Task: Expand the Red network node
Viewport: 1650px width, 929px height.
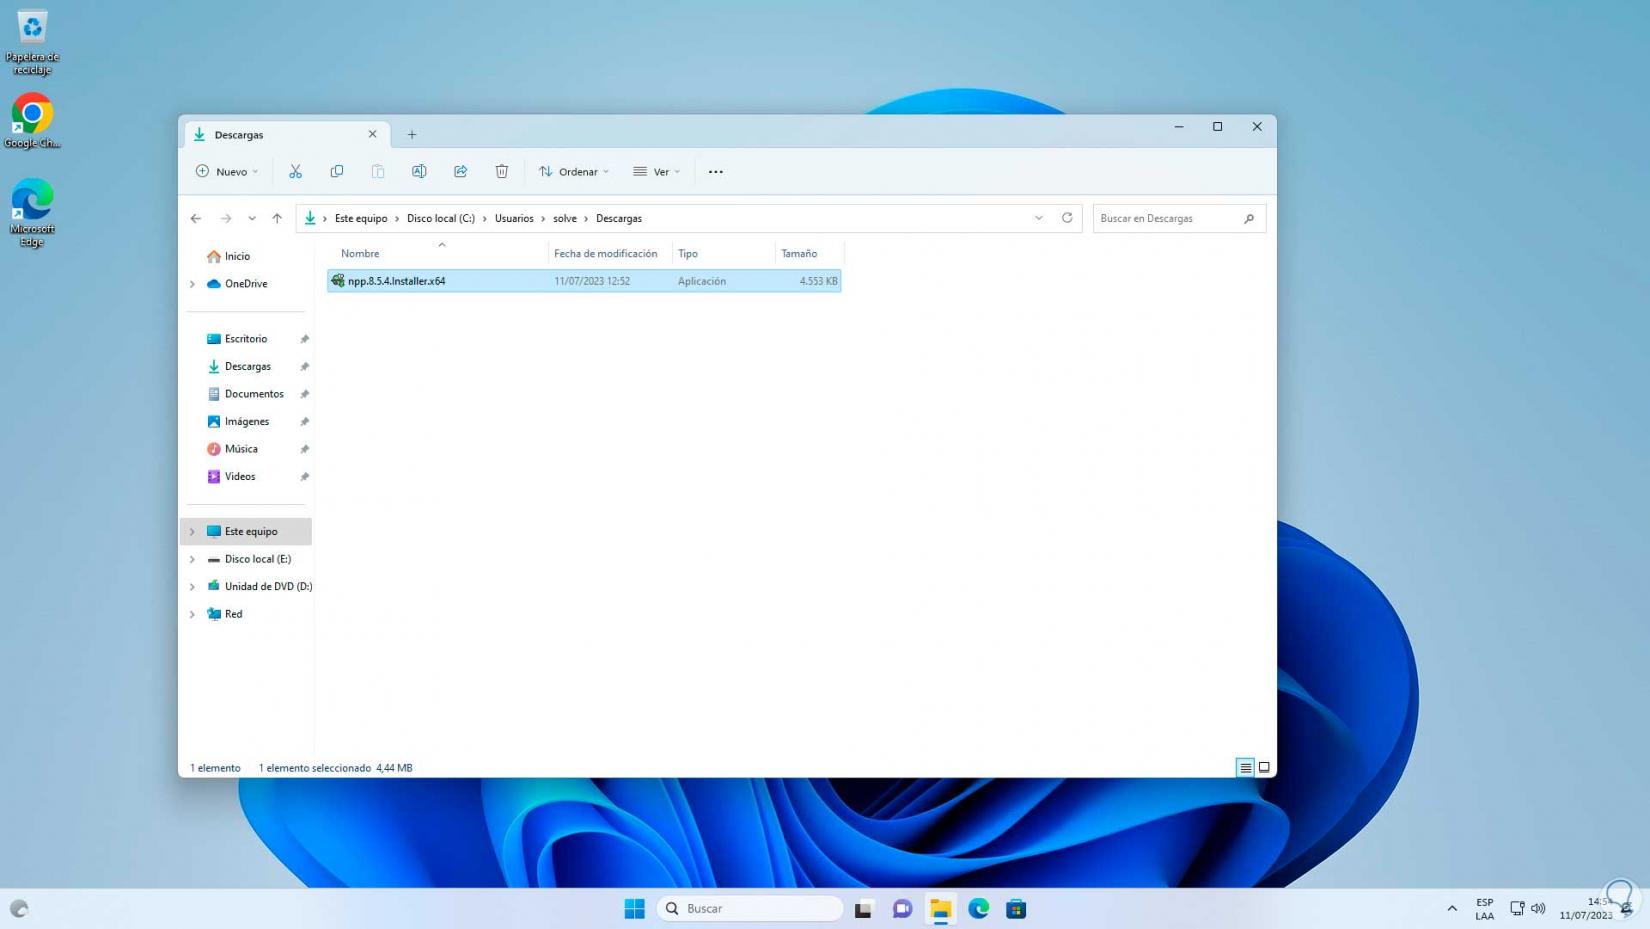Action: 192,614
